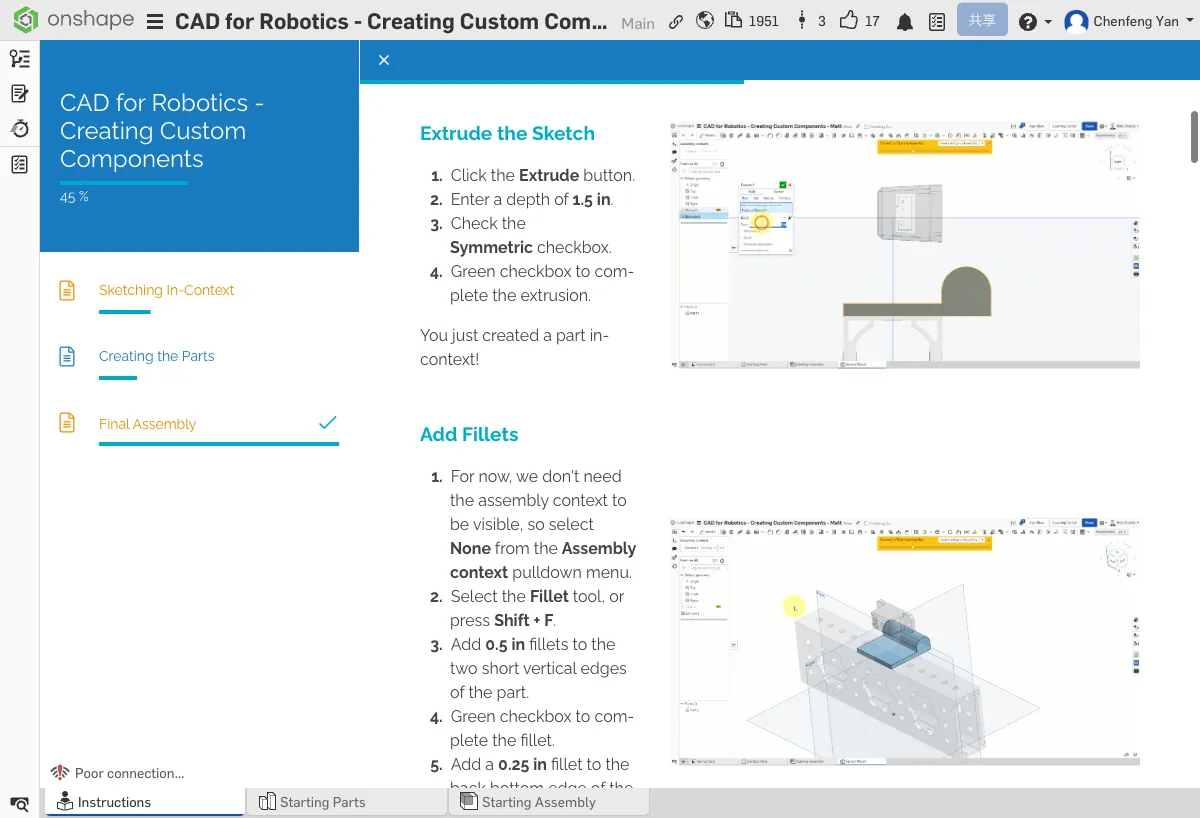Click the checklist icon in left sidebar
The height and width of the screenshot is (818, 1200).
pos(19,165)
